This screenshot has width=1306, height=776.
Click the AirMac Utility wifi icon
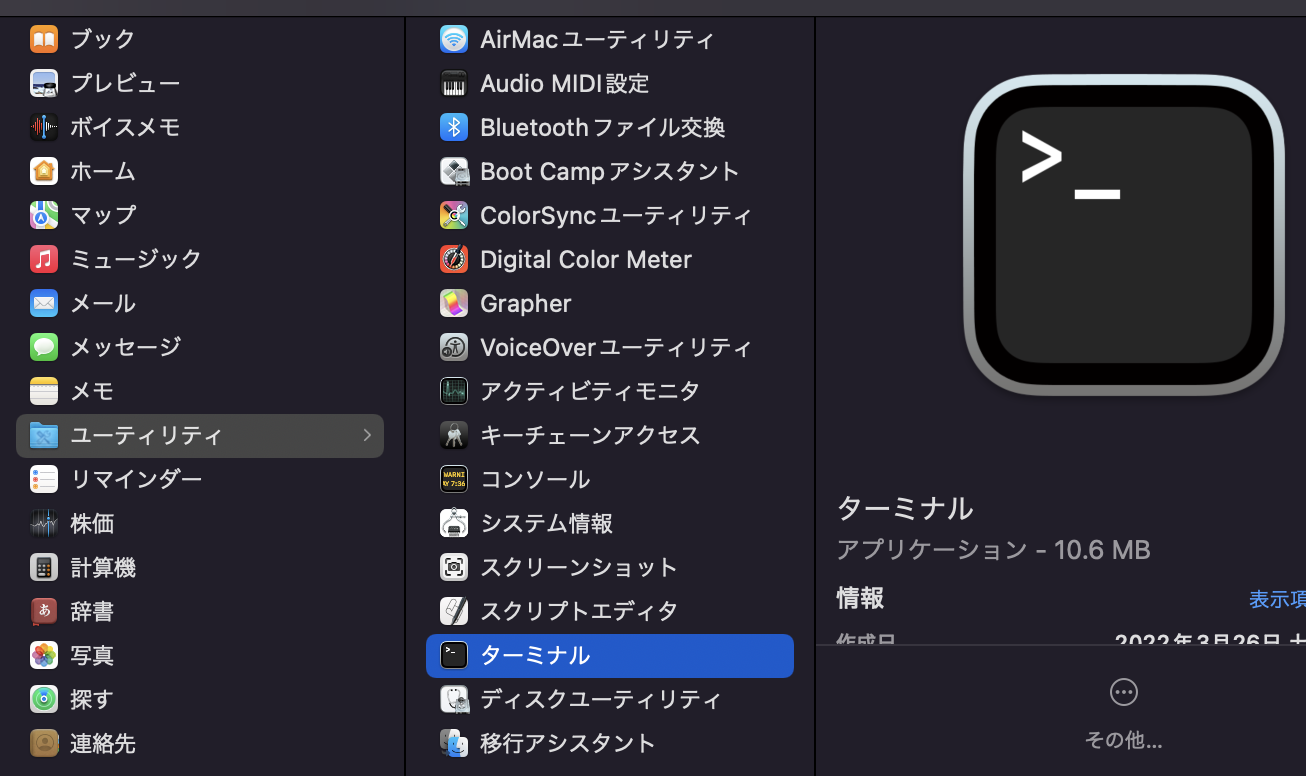(x=454, y=40)
